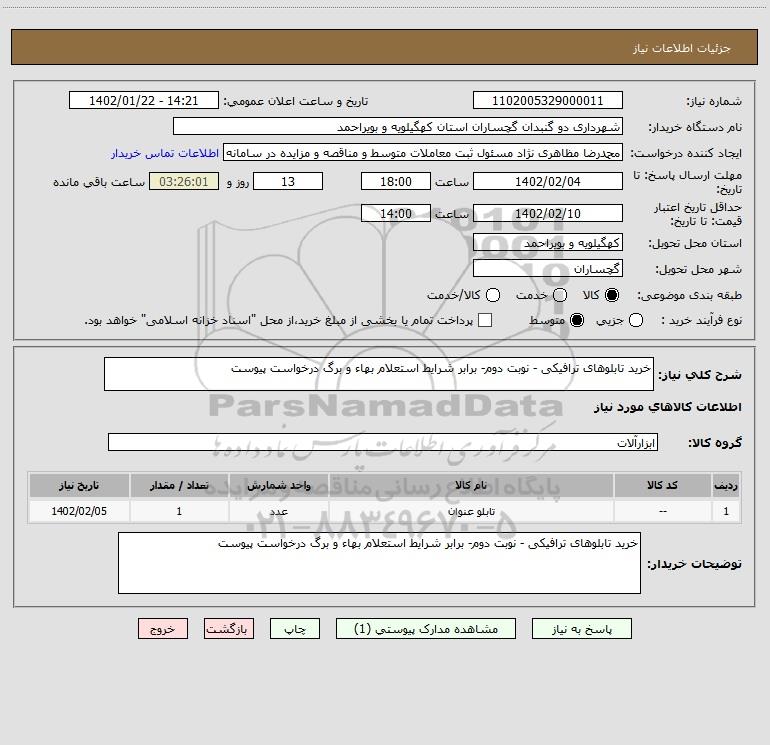
Task: Click the توضیحات خریدار text area
Action: [x=379, y=563]
